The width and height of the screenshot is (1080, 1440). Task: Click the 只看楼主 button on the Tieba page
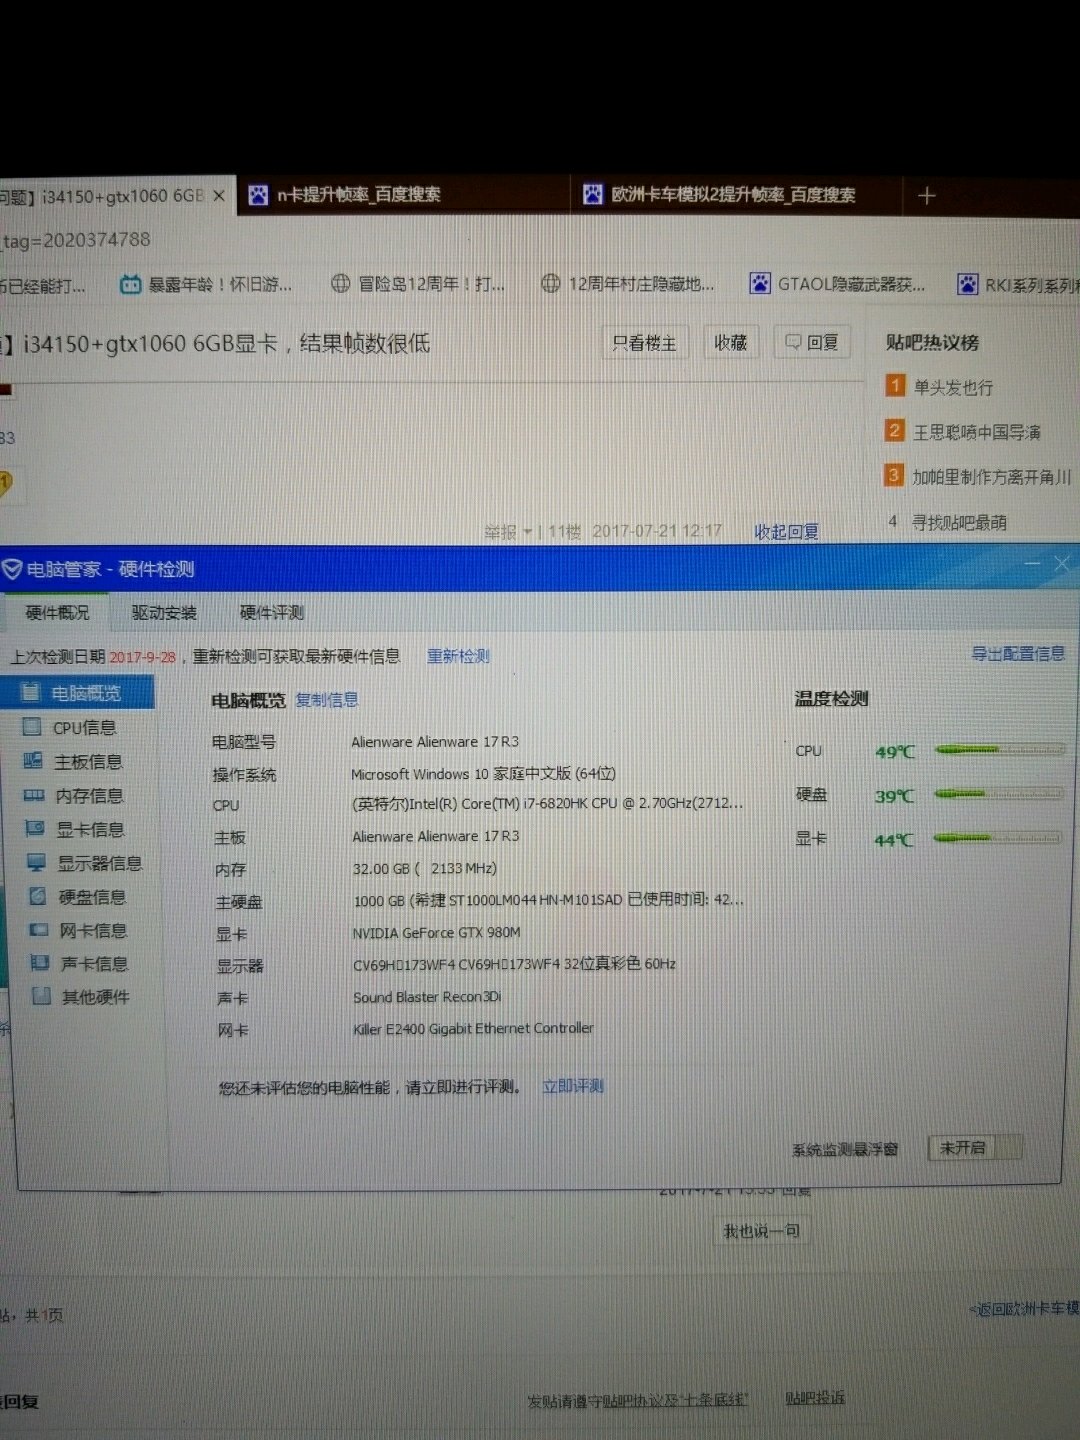point(644,343)
